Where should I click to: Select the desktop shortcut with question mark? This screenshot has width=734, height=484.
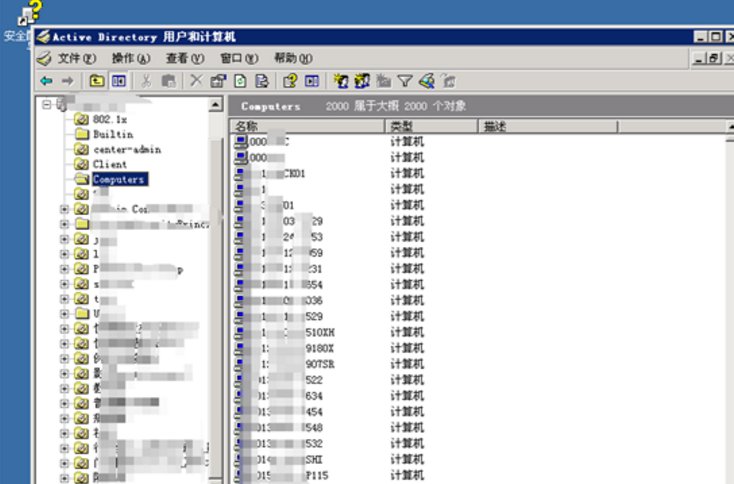coord(30,13)
